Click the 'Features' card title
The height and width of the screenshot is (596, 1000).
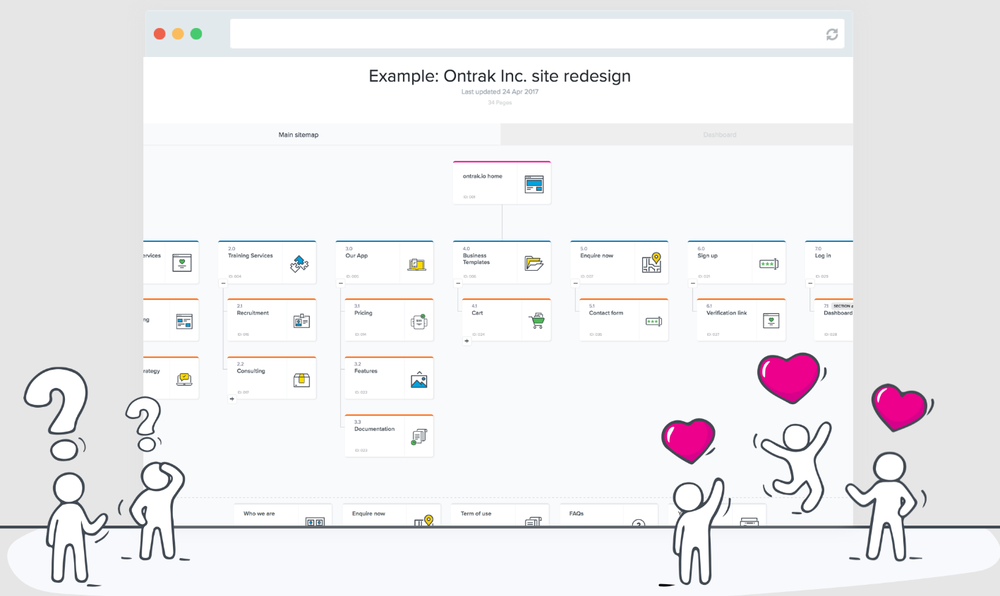(x=365, y=371)
